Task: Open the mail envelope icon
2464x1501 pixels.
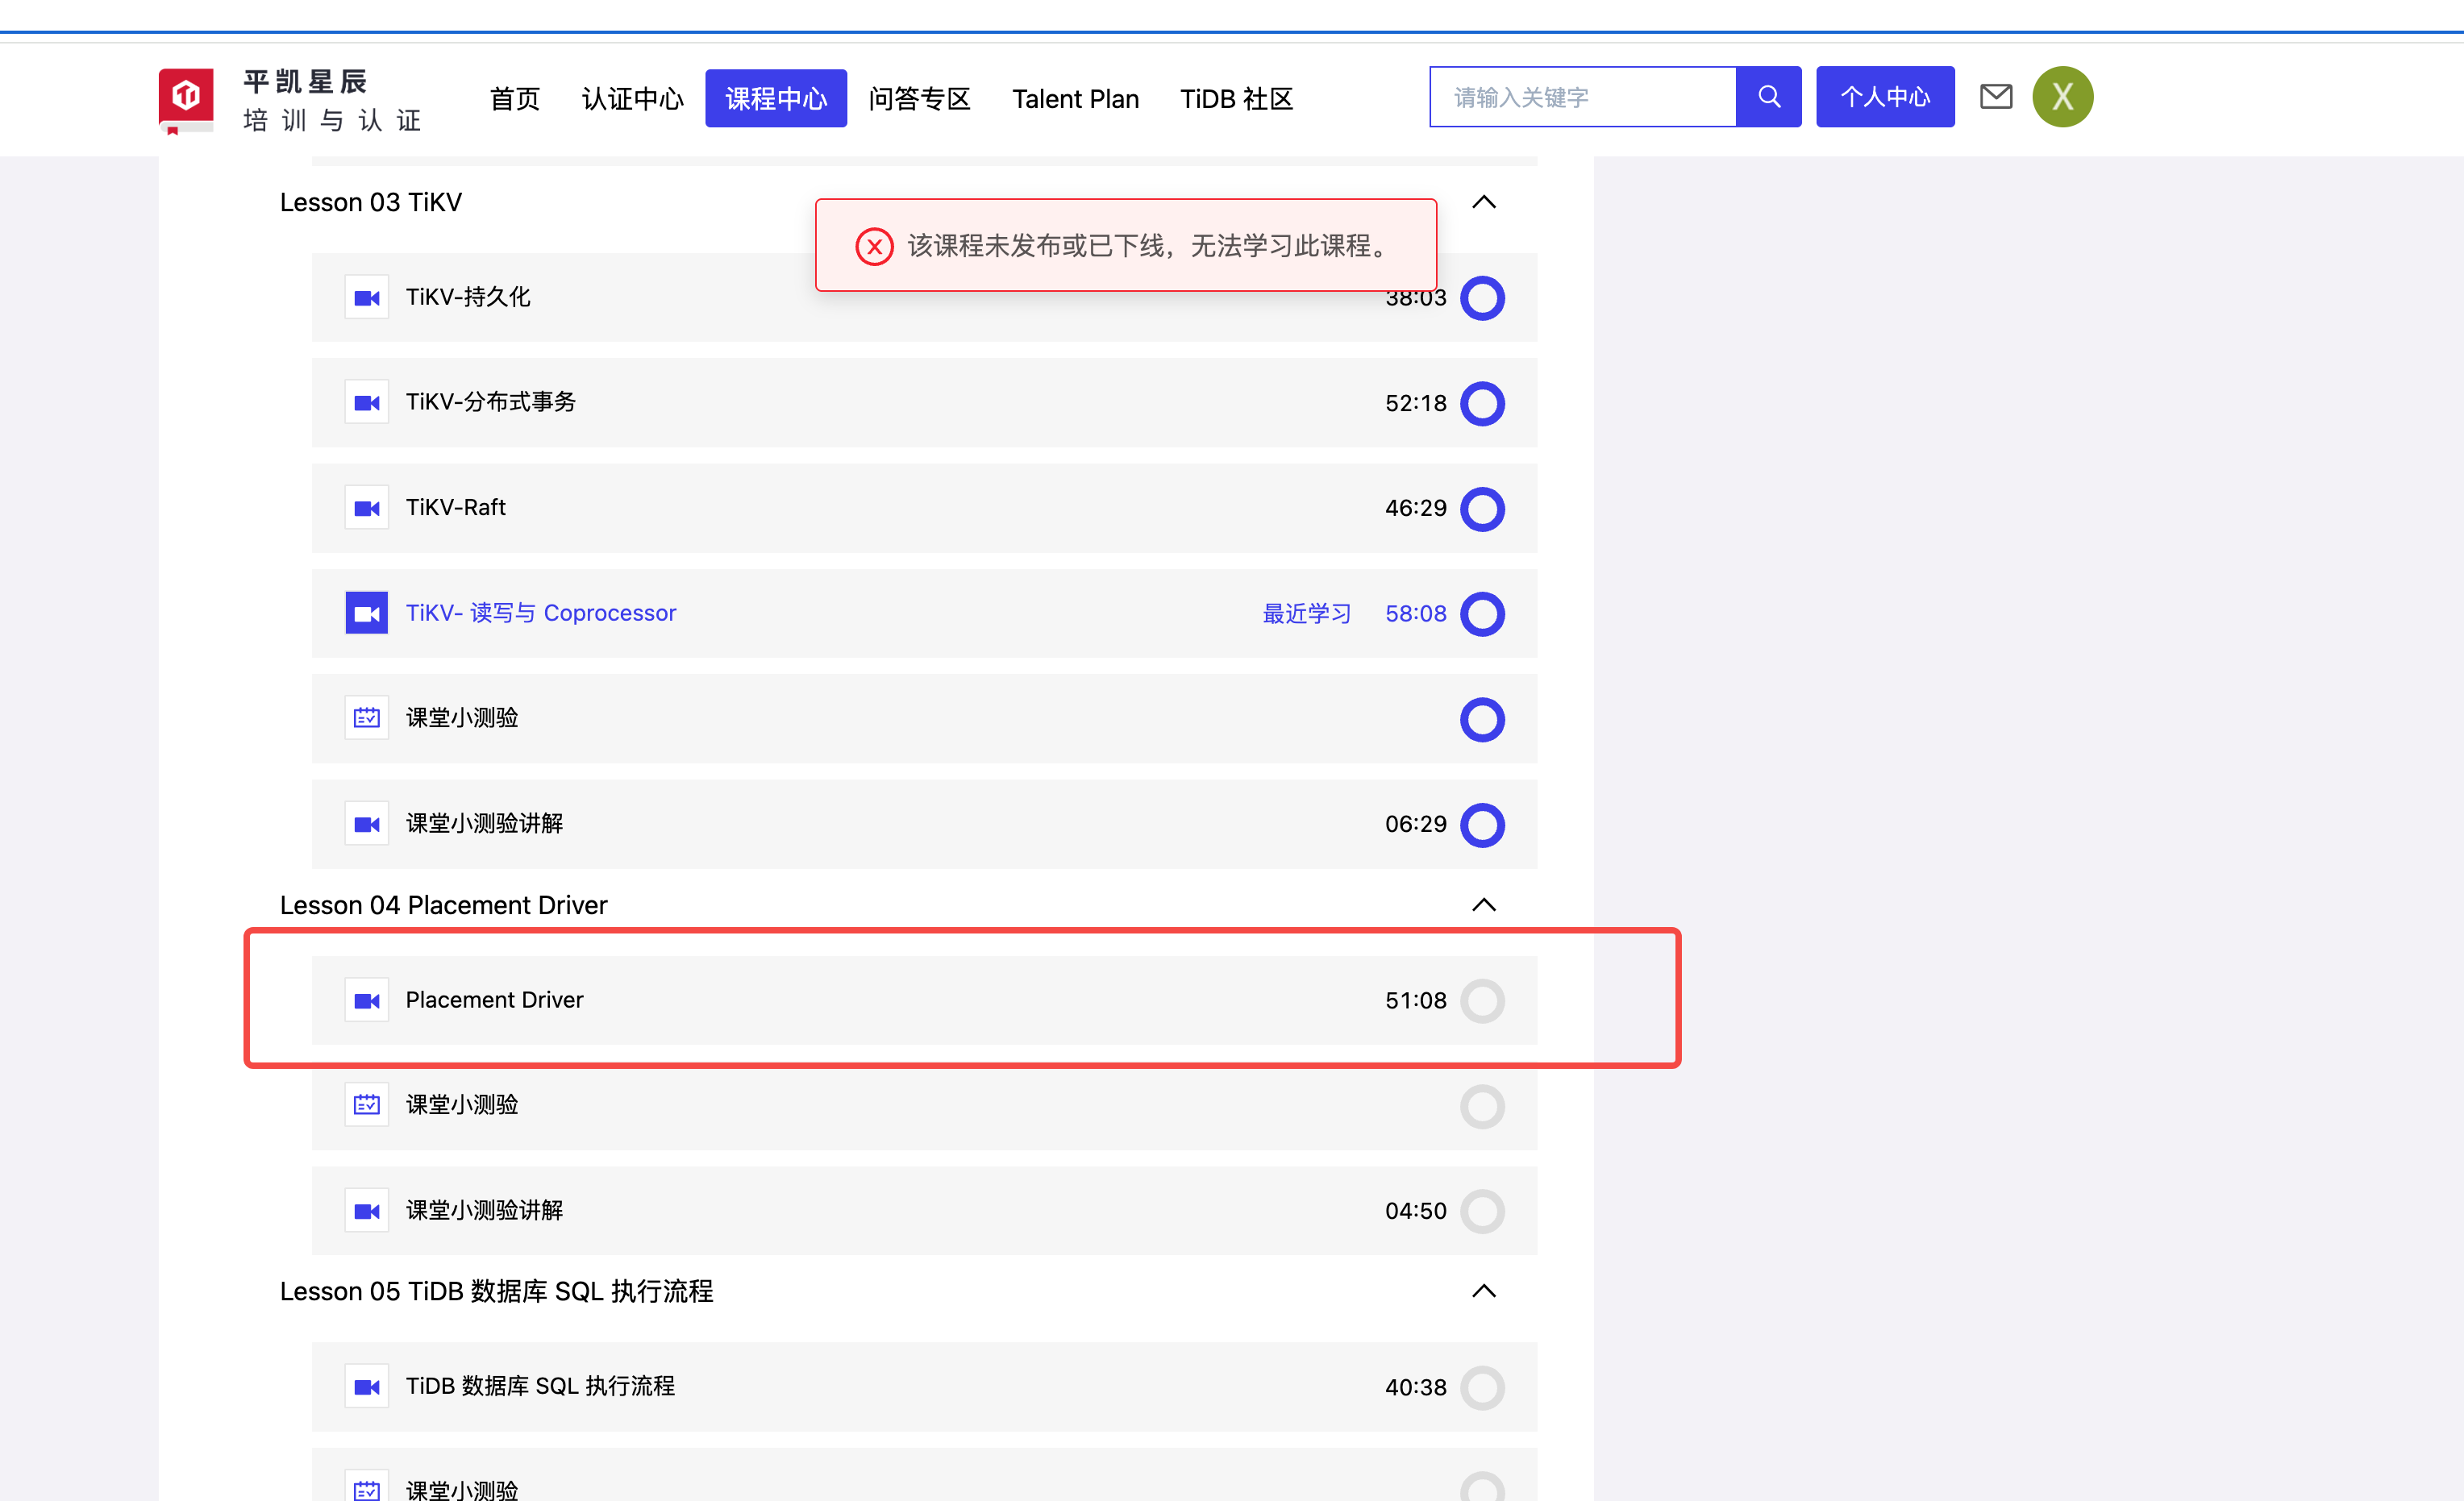Action: 1995,96
